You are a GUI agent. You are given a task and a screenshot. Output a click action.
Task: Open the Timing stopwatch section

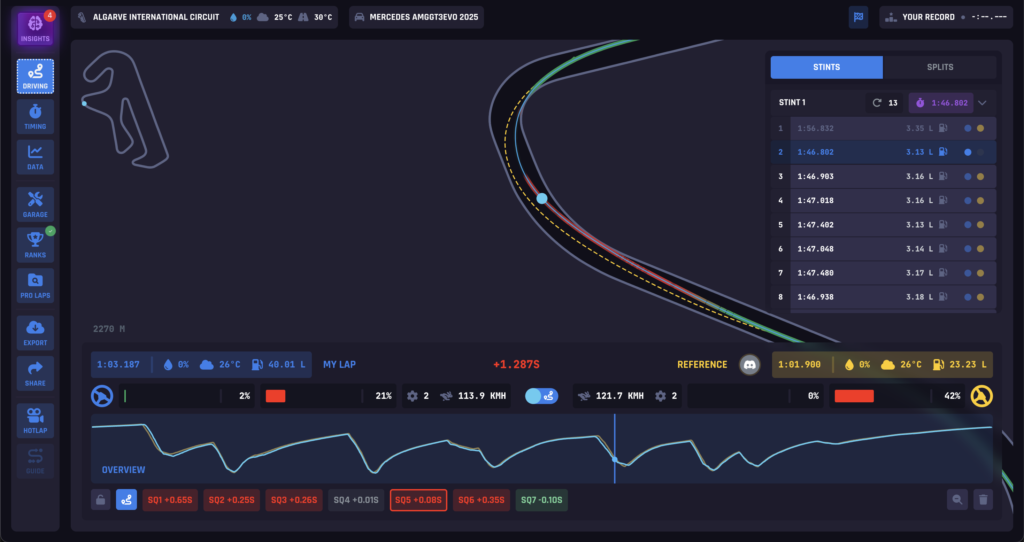(x=35, y=116)
